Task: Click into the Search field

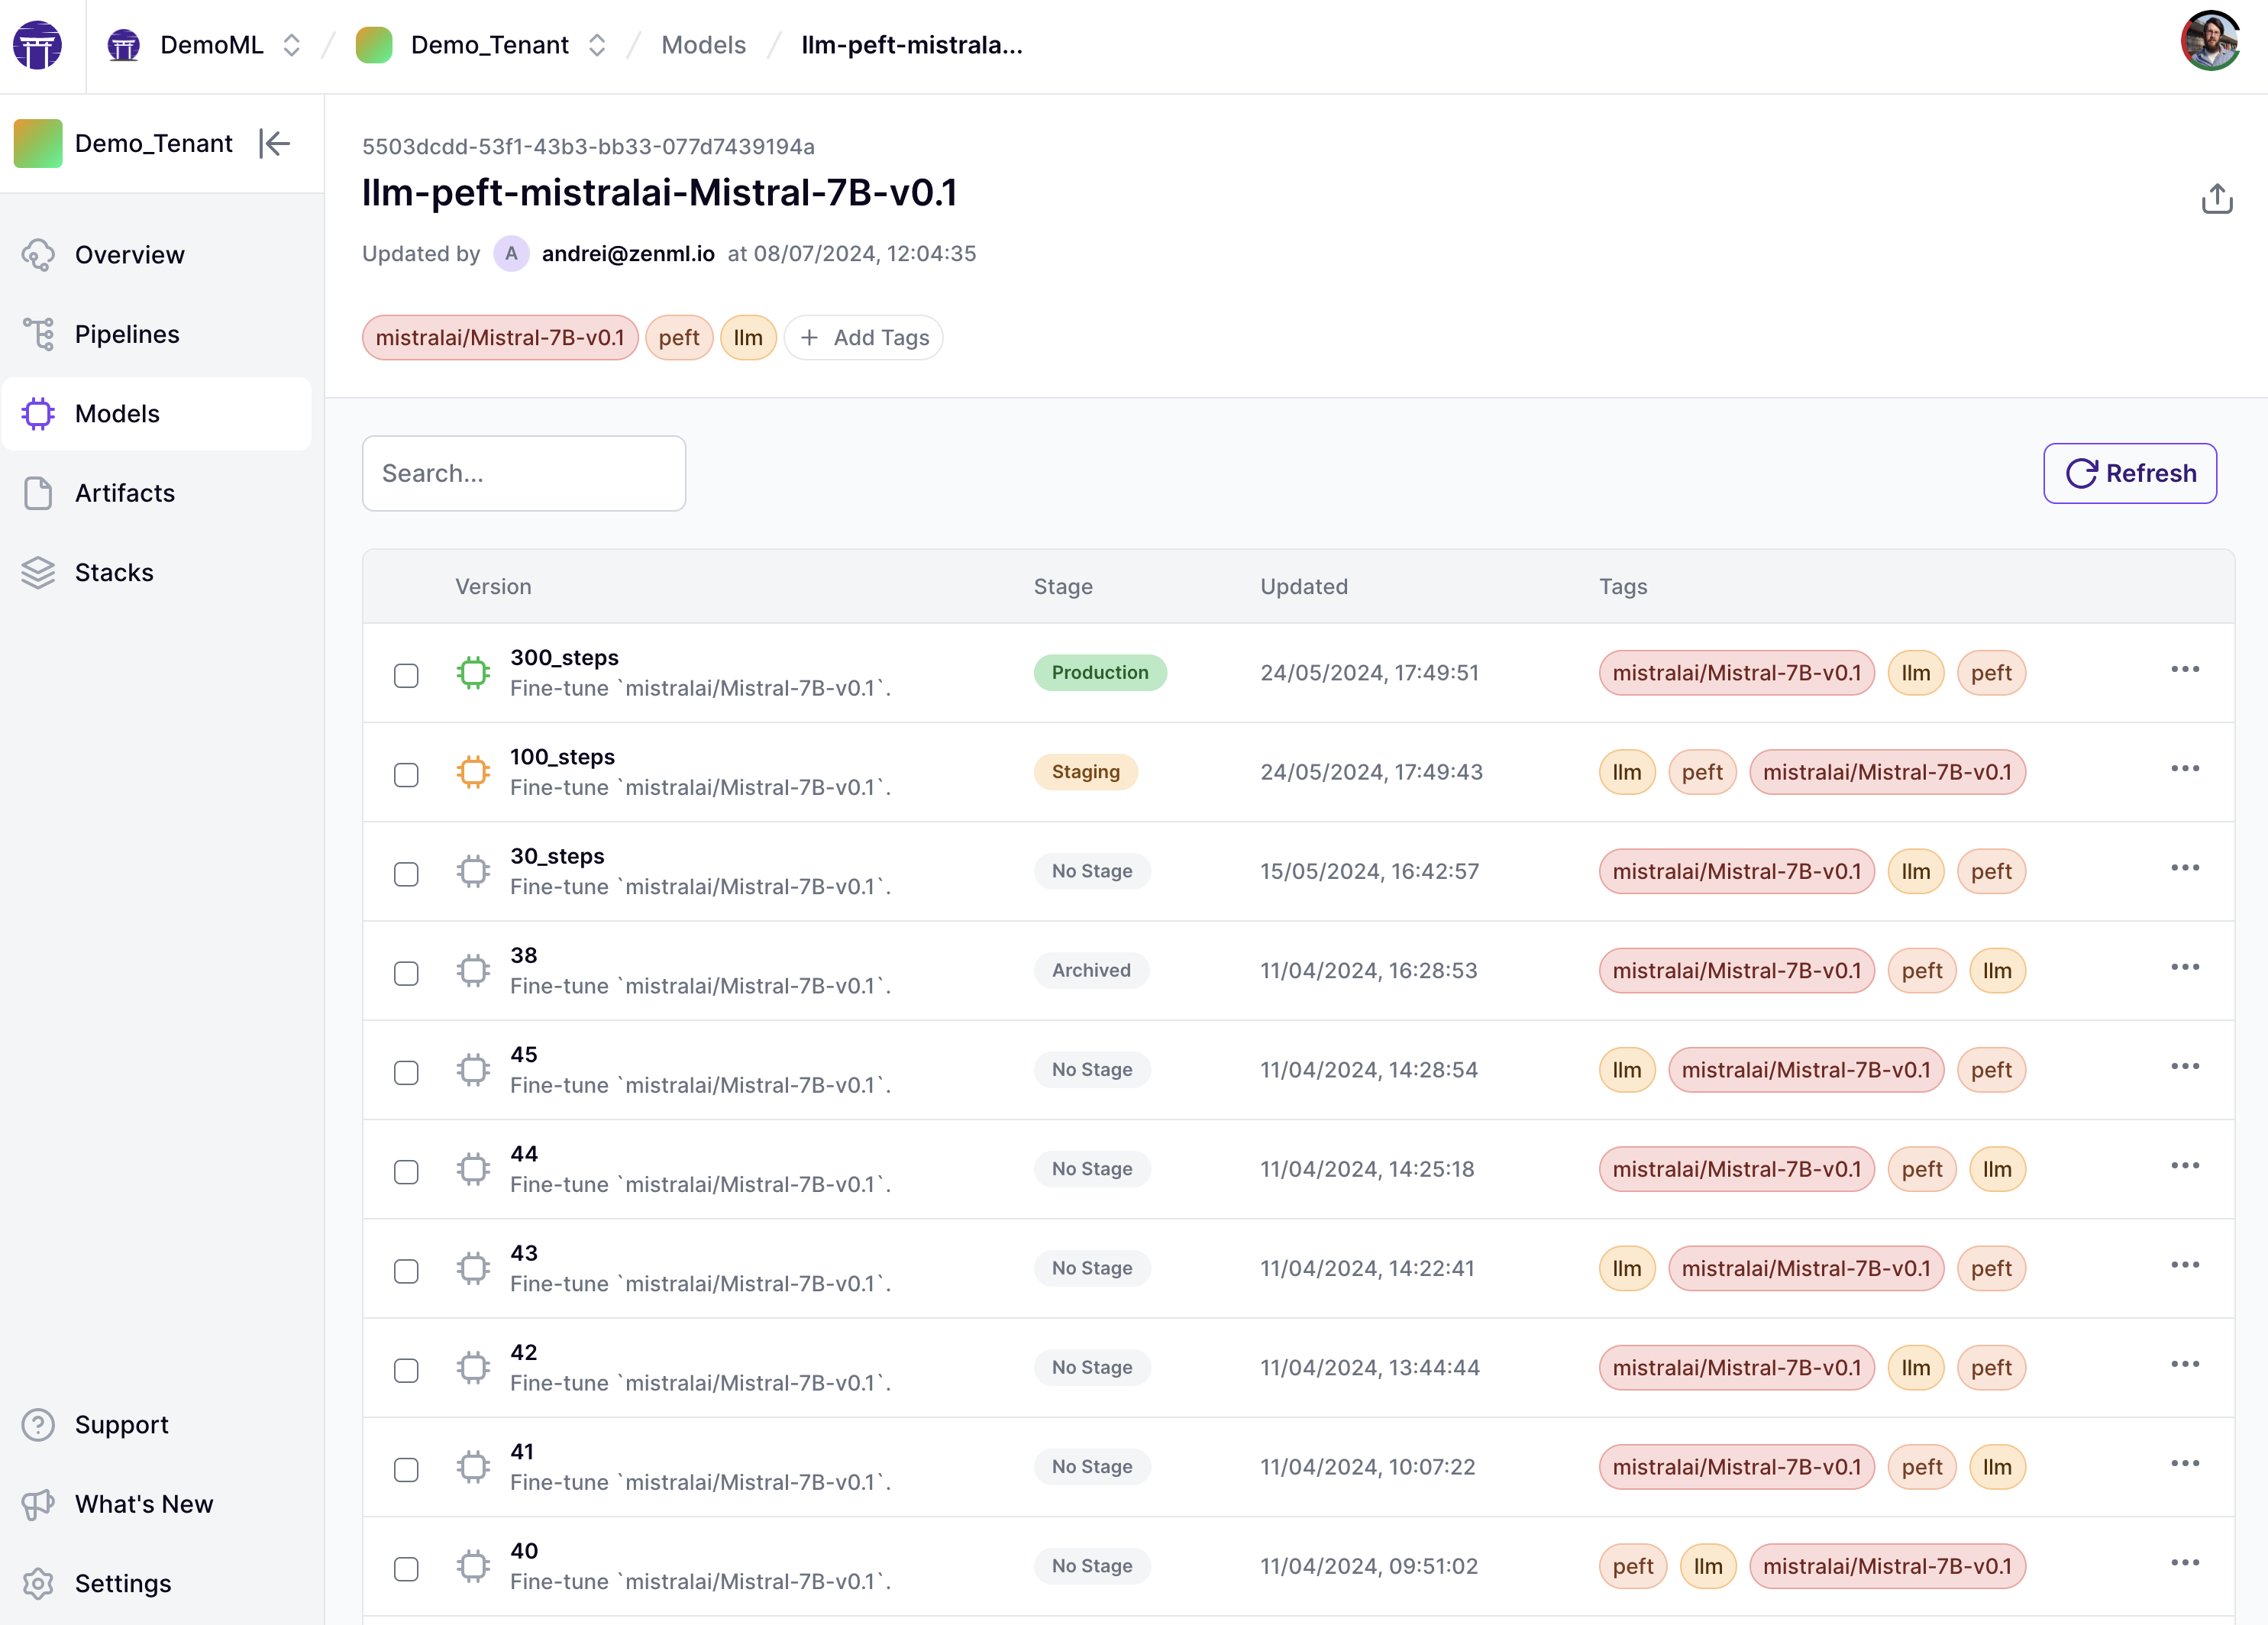Action: click(x=524, y=473)
